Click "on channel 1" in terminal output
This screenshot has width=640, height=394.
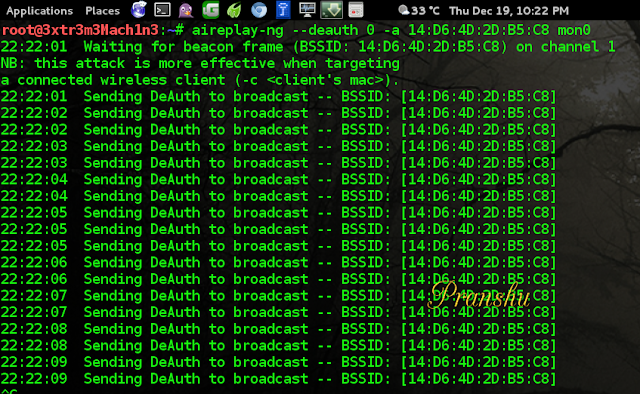566,47
